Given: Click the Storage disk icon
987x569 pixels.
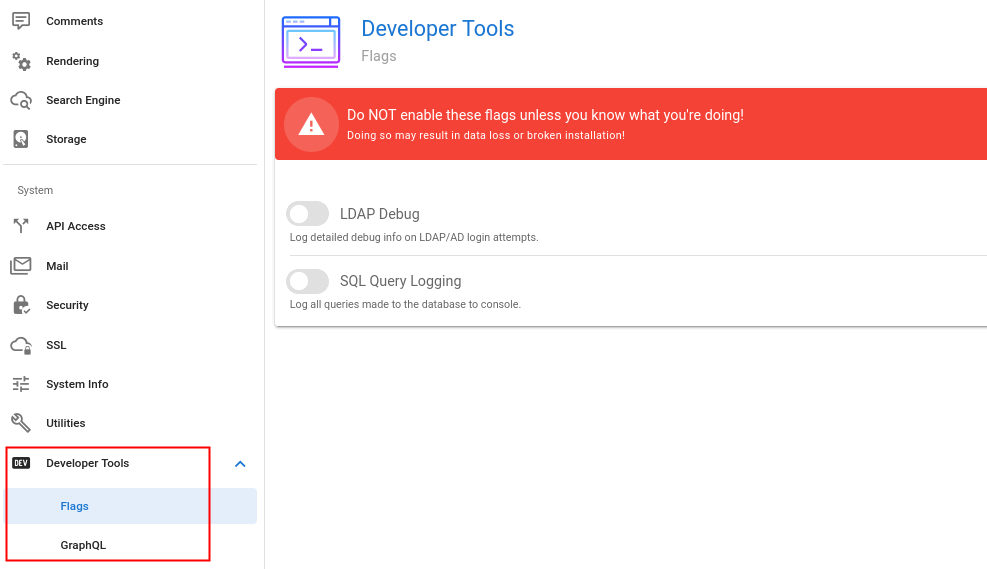Looking at the screenshot, I should point(21,139).
